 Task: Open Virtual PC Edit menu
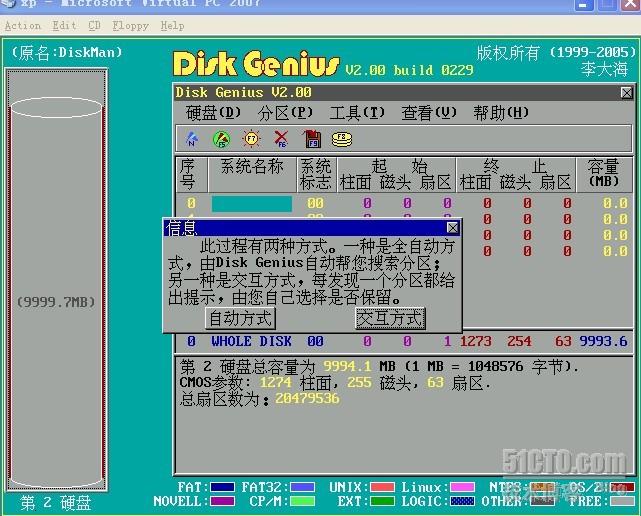tap(64, 26)
